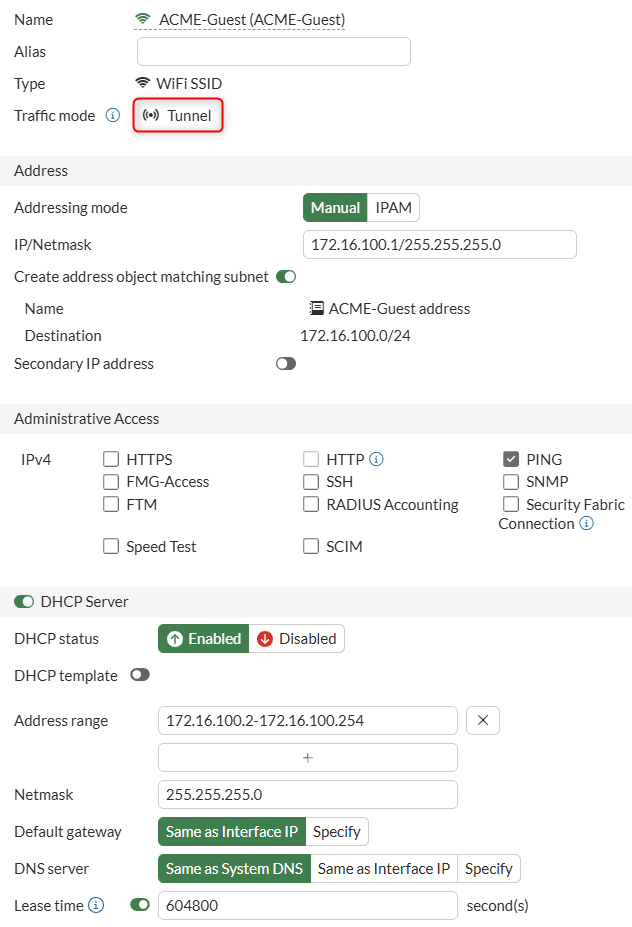Click the 172.16.100.0/24 destination value
The height and width of the screenshot is (927, 632).
(x=355, y=335)
